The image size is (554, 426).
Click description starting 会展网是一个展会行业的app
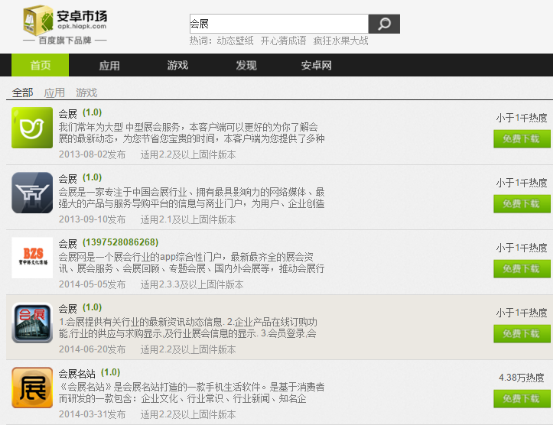pos(191,263)
